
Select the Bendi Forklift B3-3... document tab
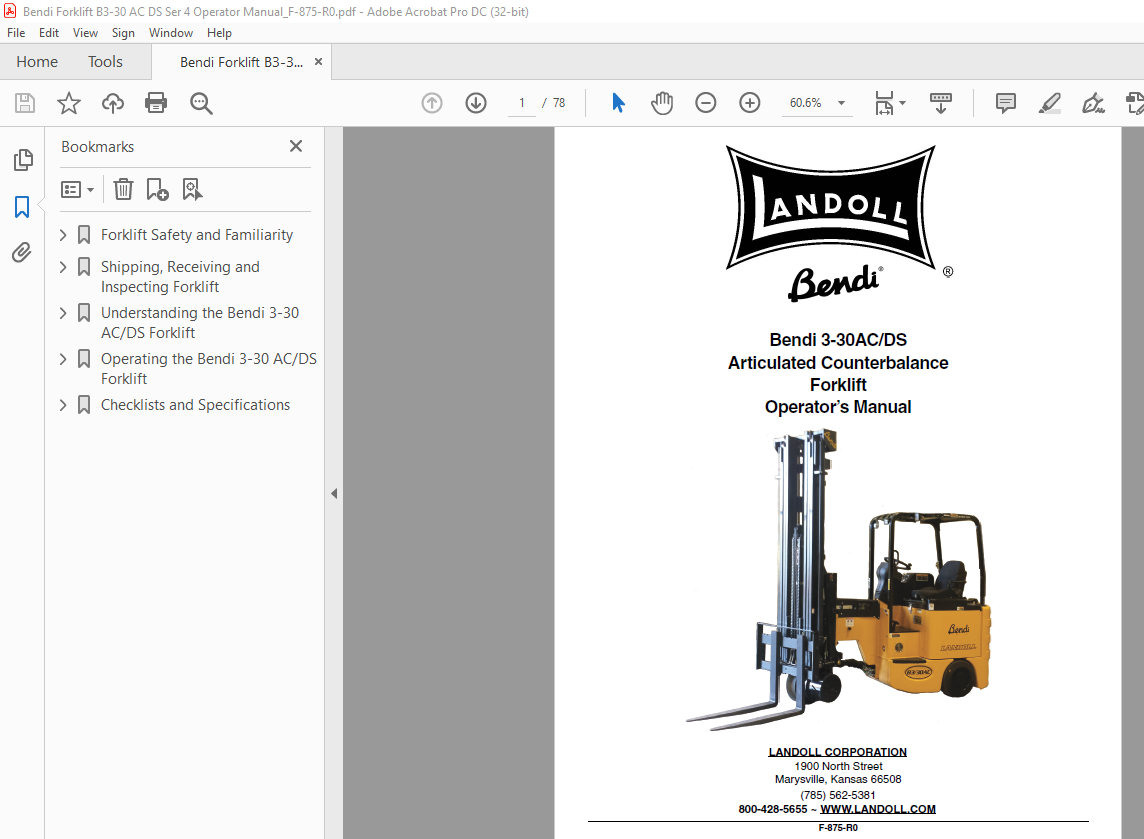[241, 62]
